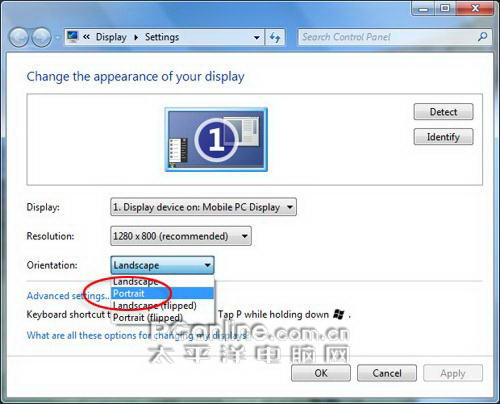Click the Back navigation arrow
Viewport: 500px width, 404px height.
point(19,37)
